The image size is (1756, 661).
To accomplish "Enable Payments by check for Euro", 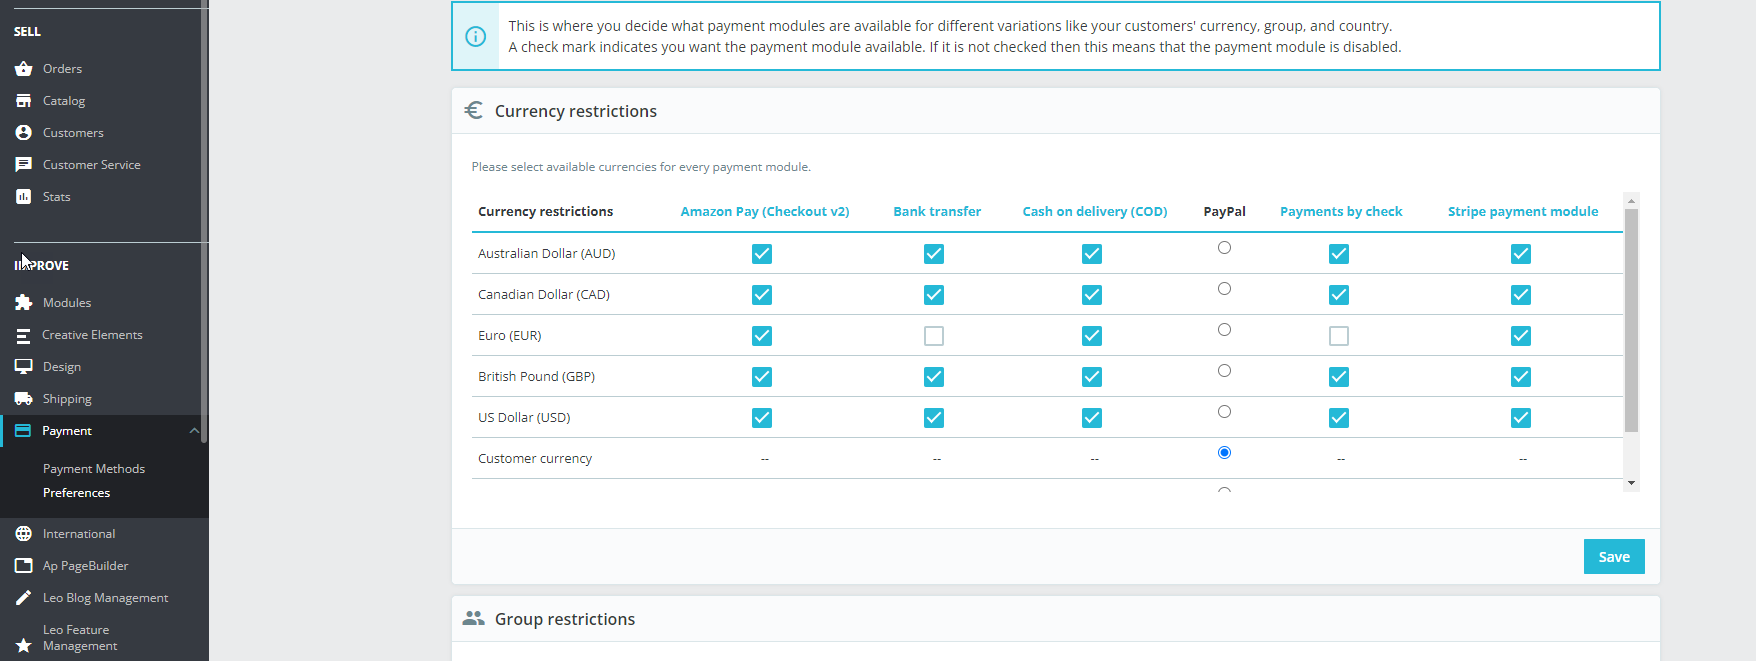I will point(1339,336).
